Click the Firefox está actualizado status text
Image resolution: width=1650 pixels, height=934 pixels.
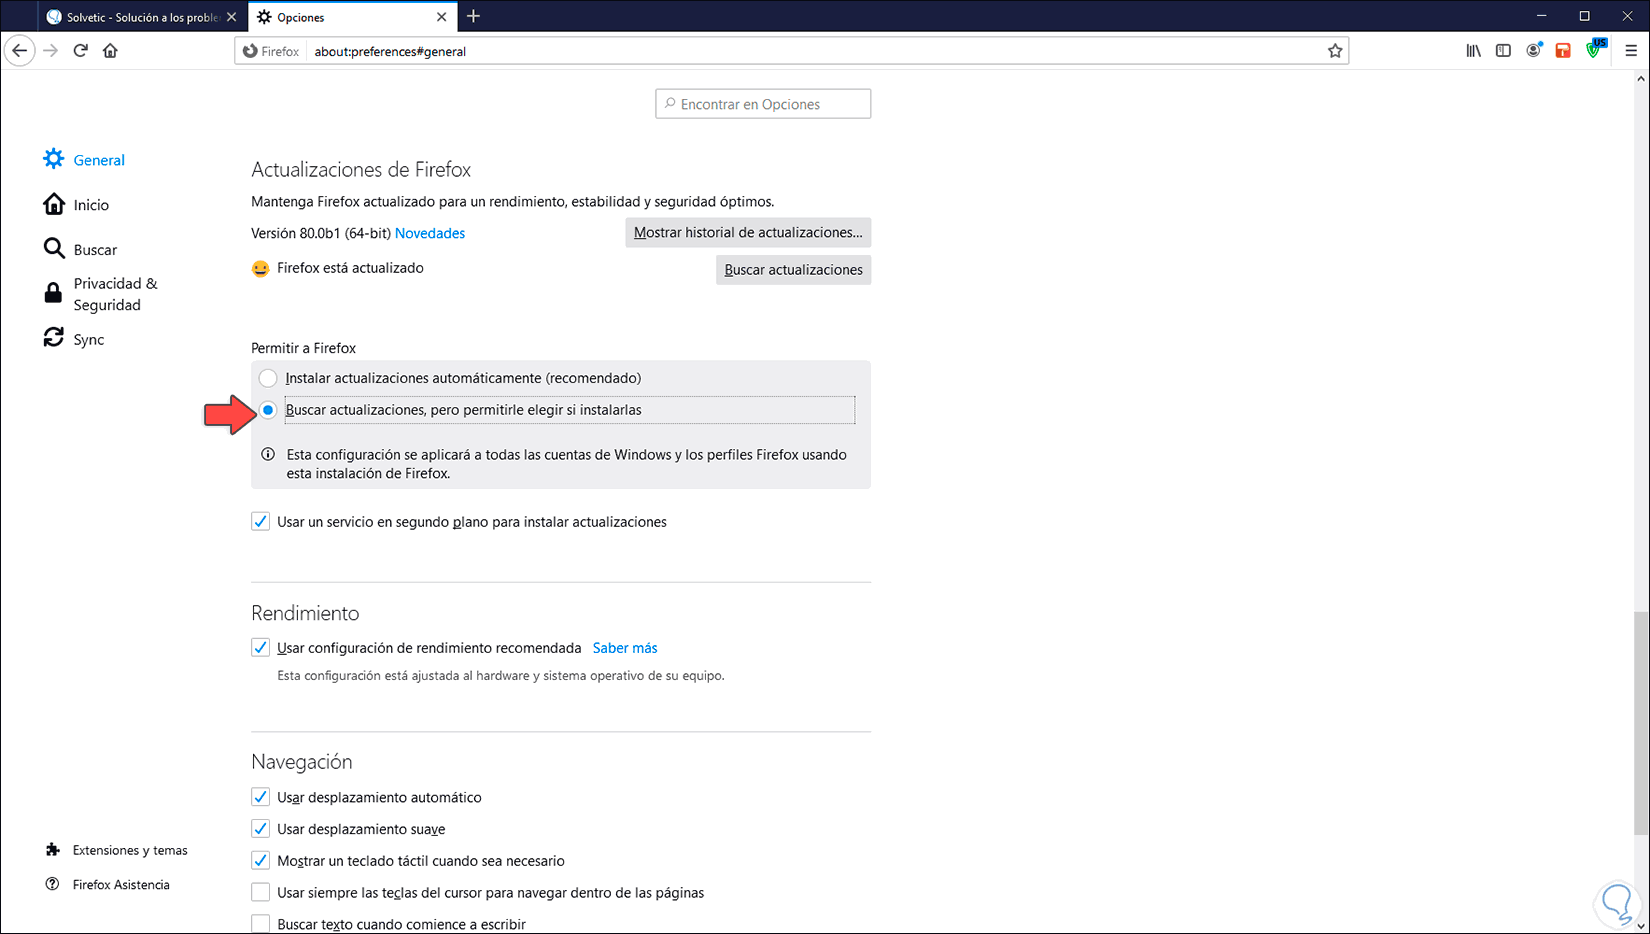pos(350,268)
